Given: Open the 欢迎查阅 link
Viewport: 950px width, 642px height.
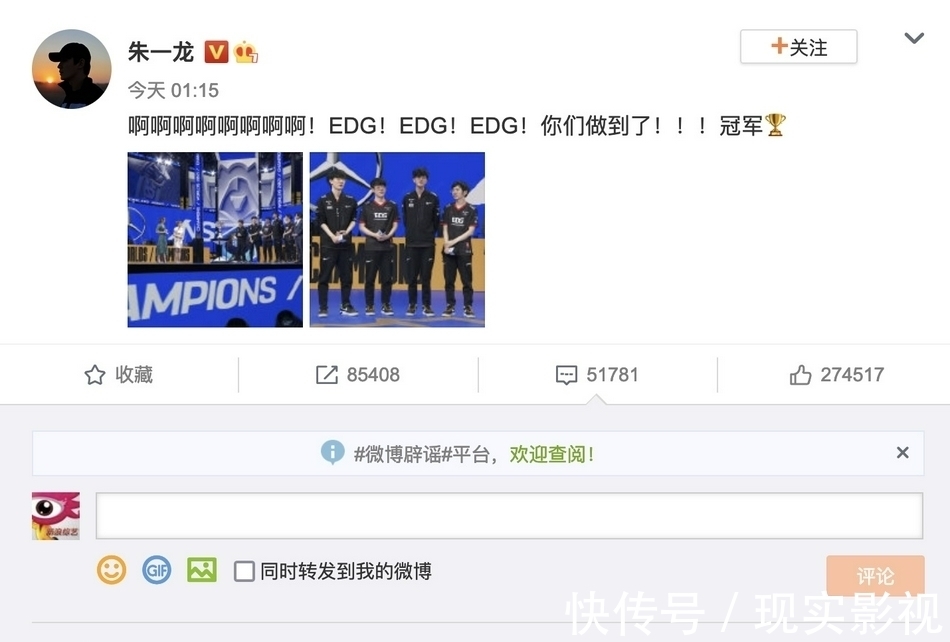Looking at the screenshot, I should pos(551,454).
